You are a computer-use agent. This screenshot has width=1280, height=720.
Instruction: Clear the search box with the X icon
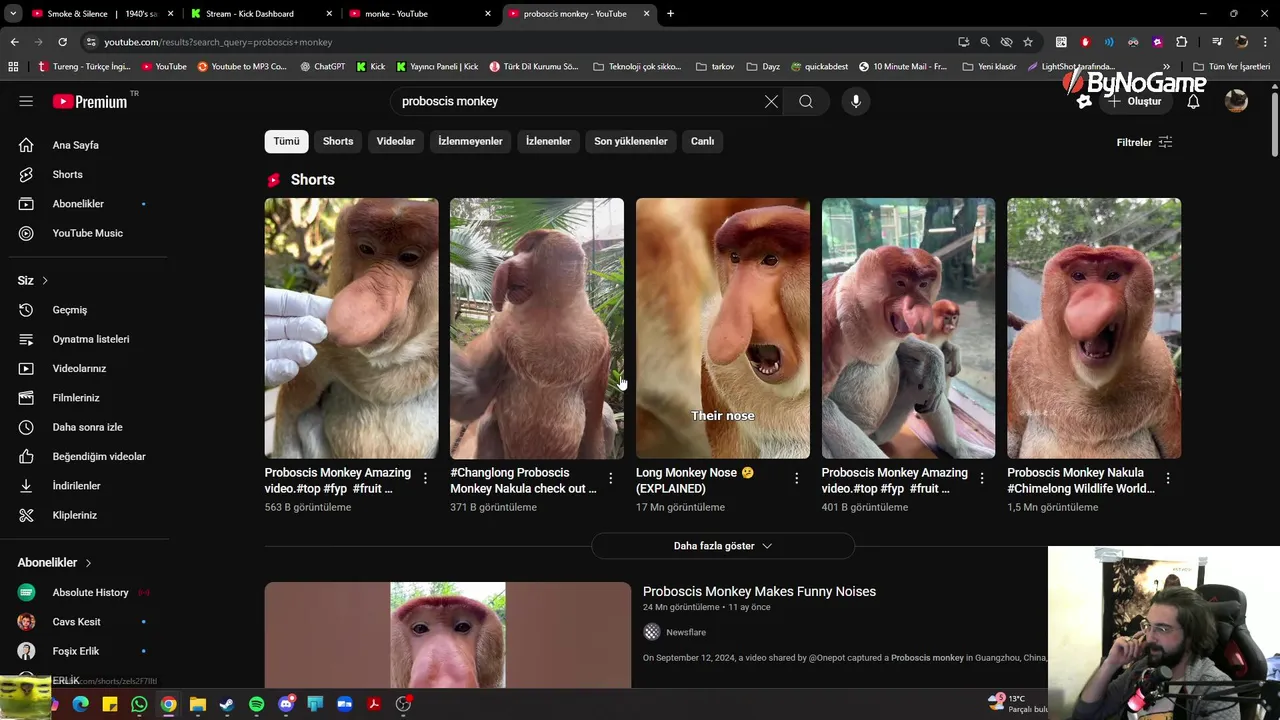click(771, 101)
